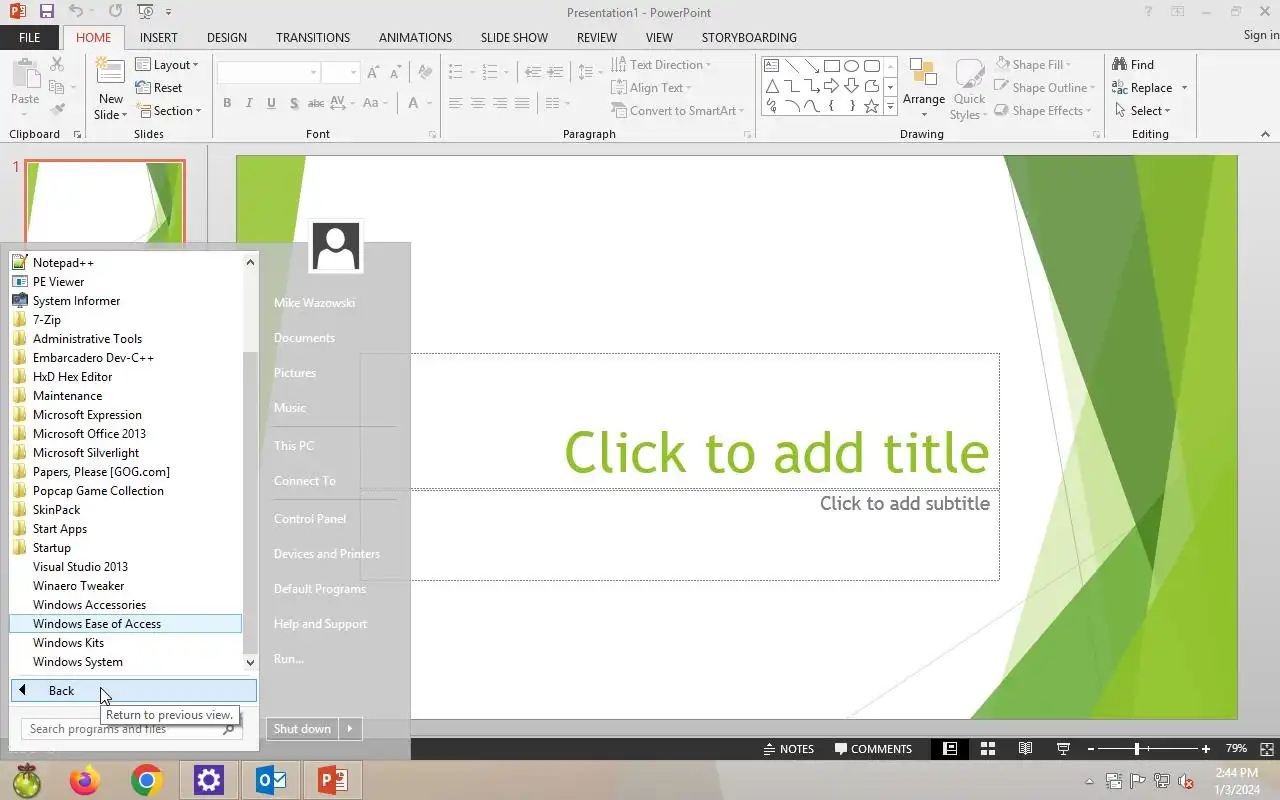1280x800 pixels.
Task: Click Find in Editing group
Action: click(1133, 65)
